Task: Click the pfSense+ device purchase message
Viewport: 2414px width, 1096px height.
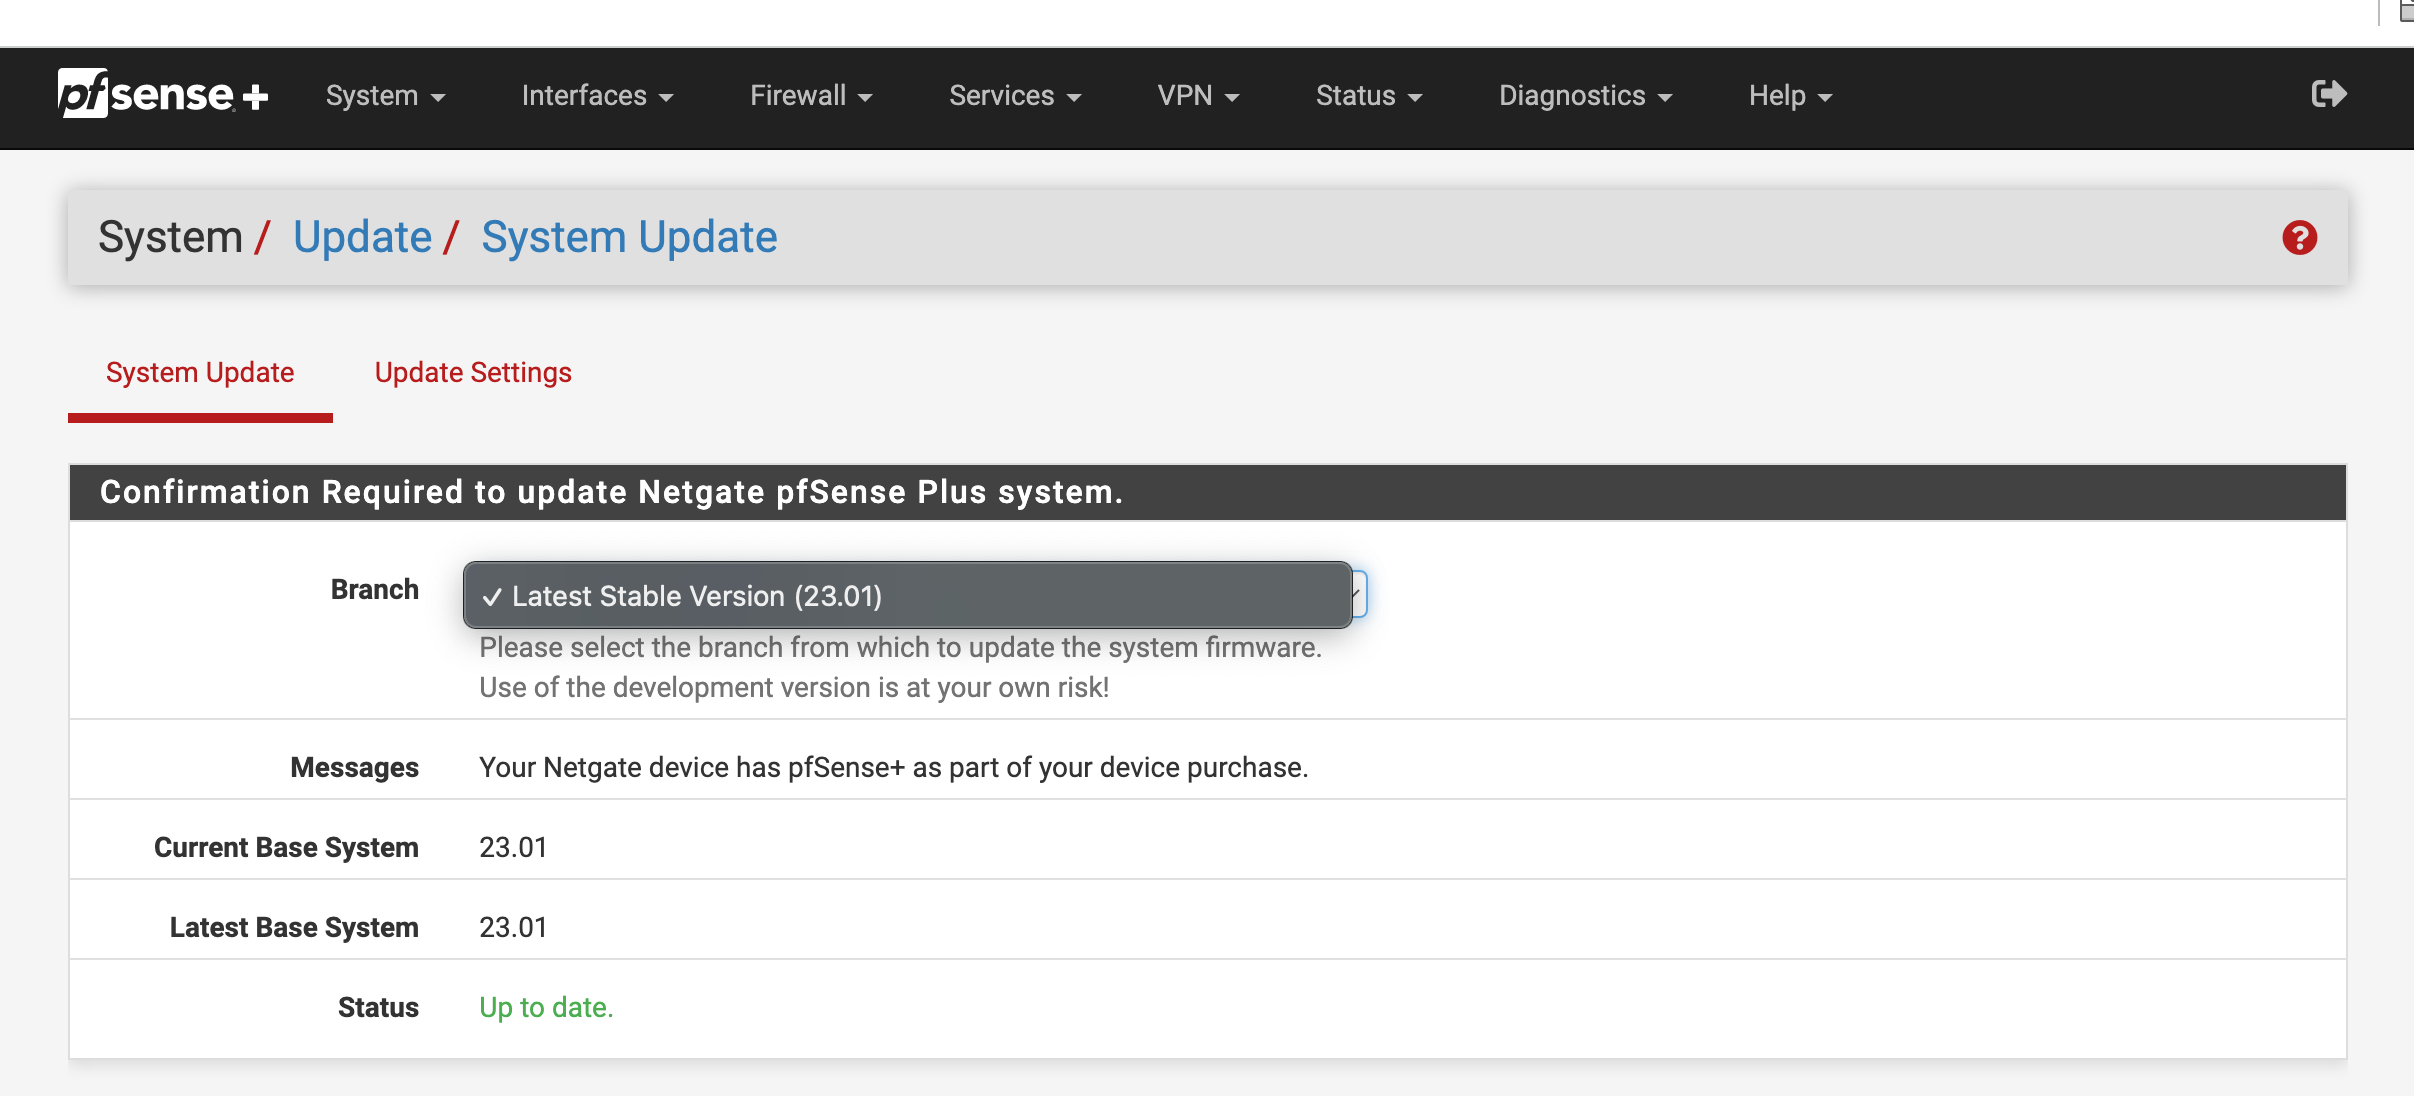Action: point(893,768)
